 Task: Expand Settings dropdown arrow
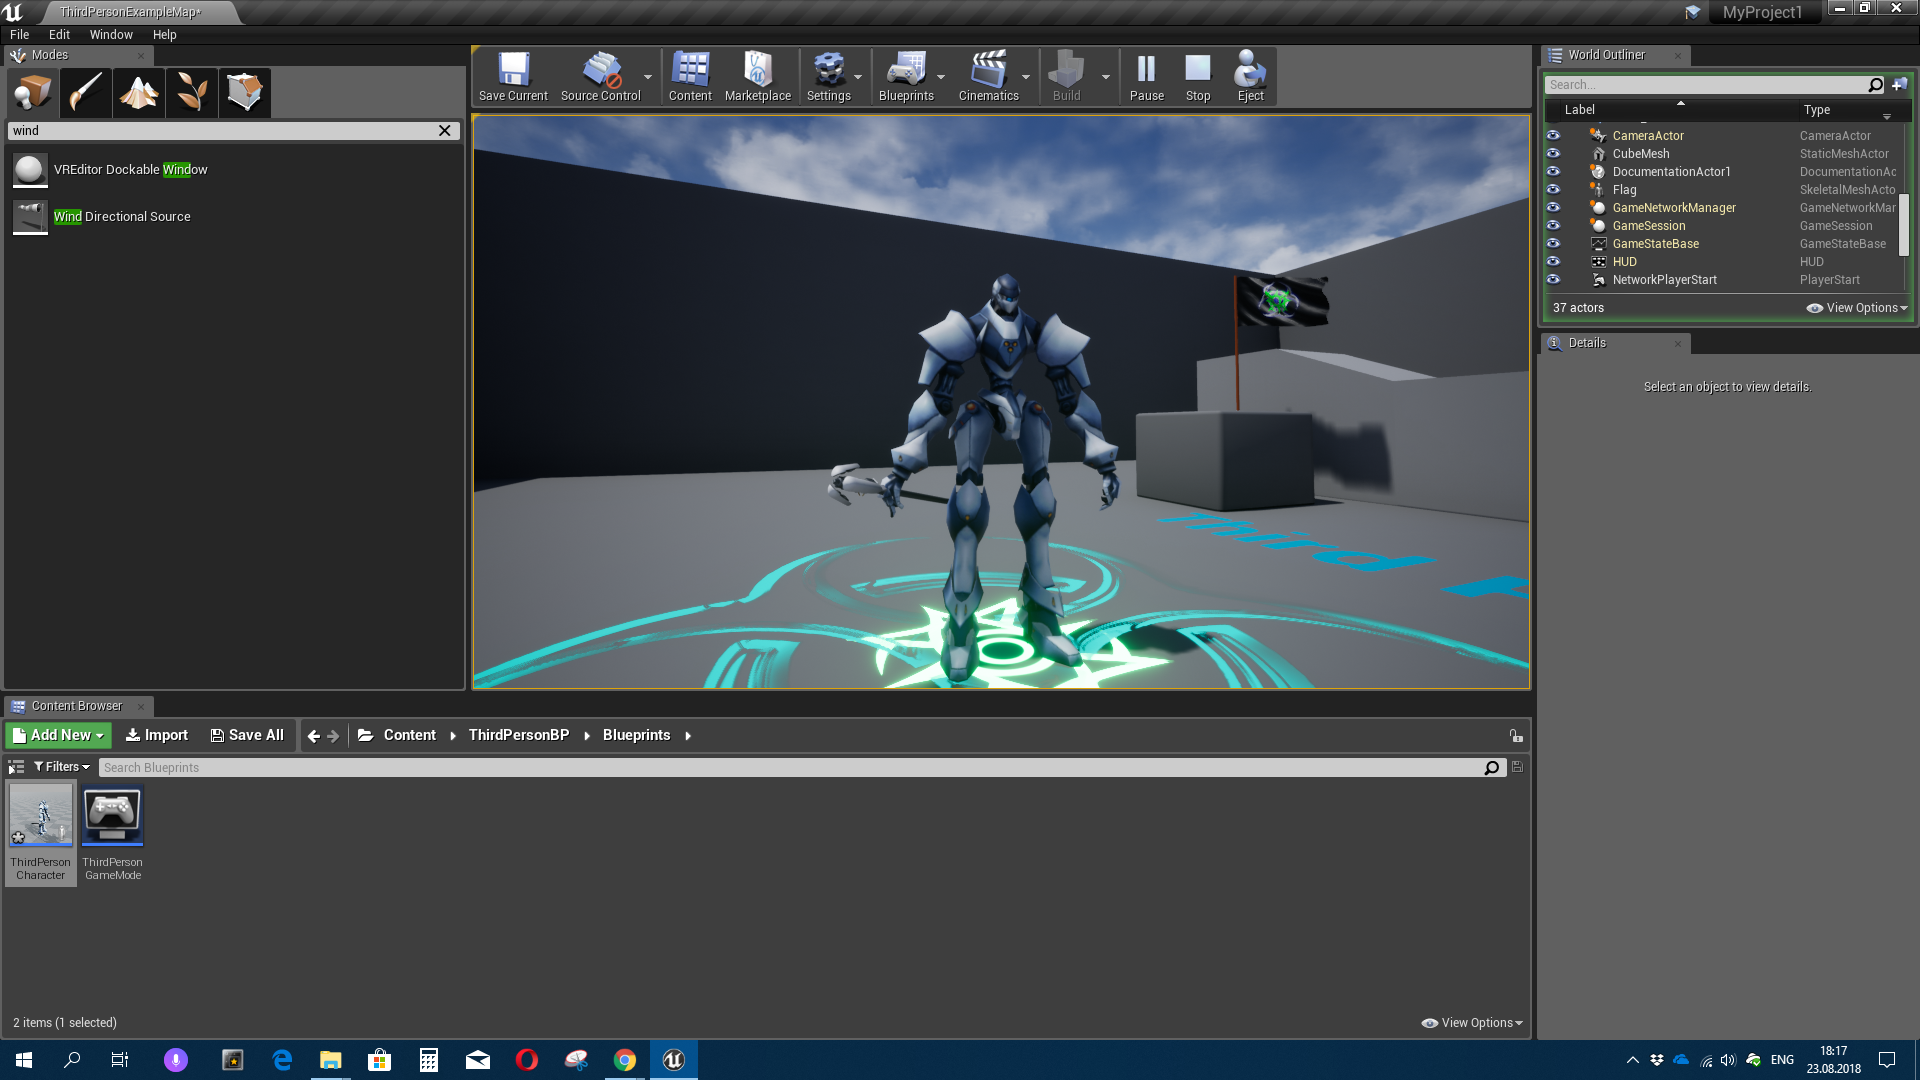(858, 77)
